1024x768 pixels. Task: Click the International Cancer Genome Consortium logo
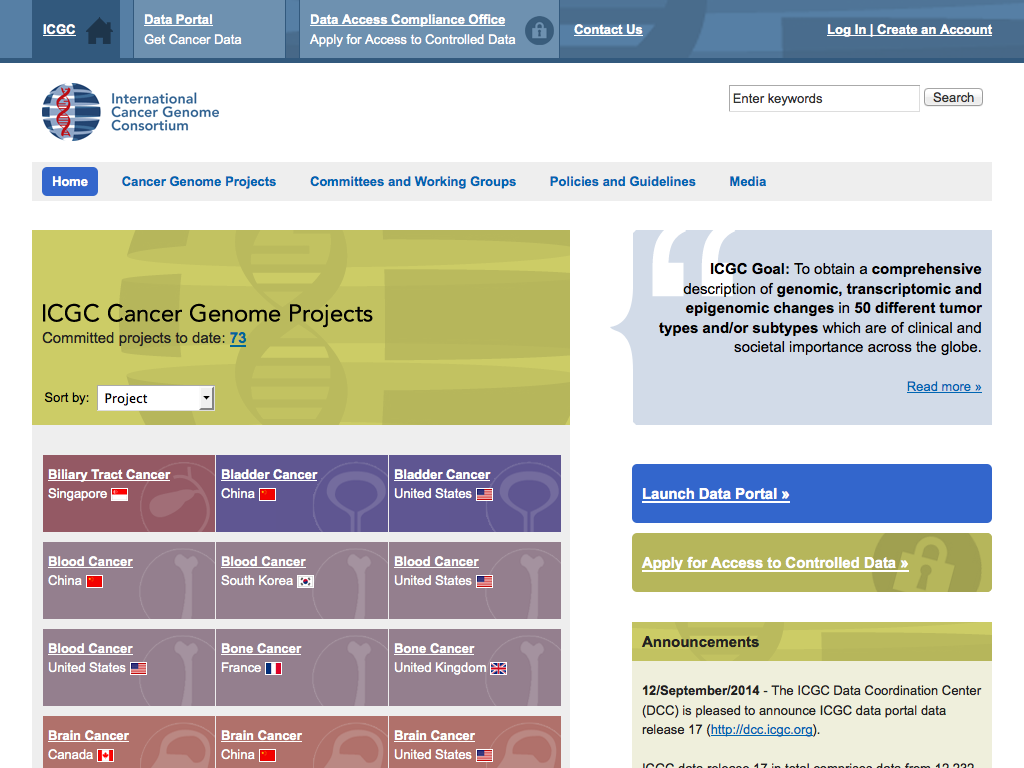131,112
